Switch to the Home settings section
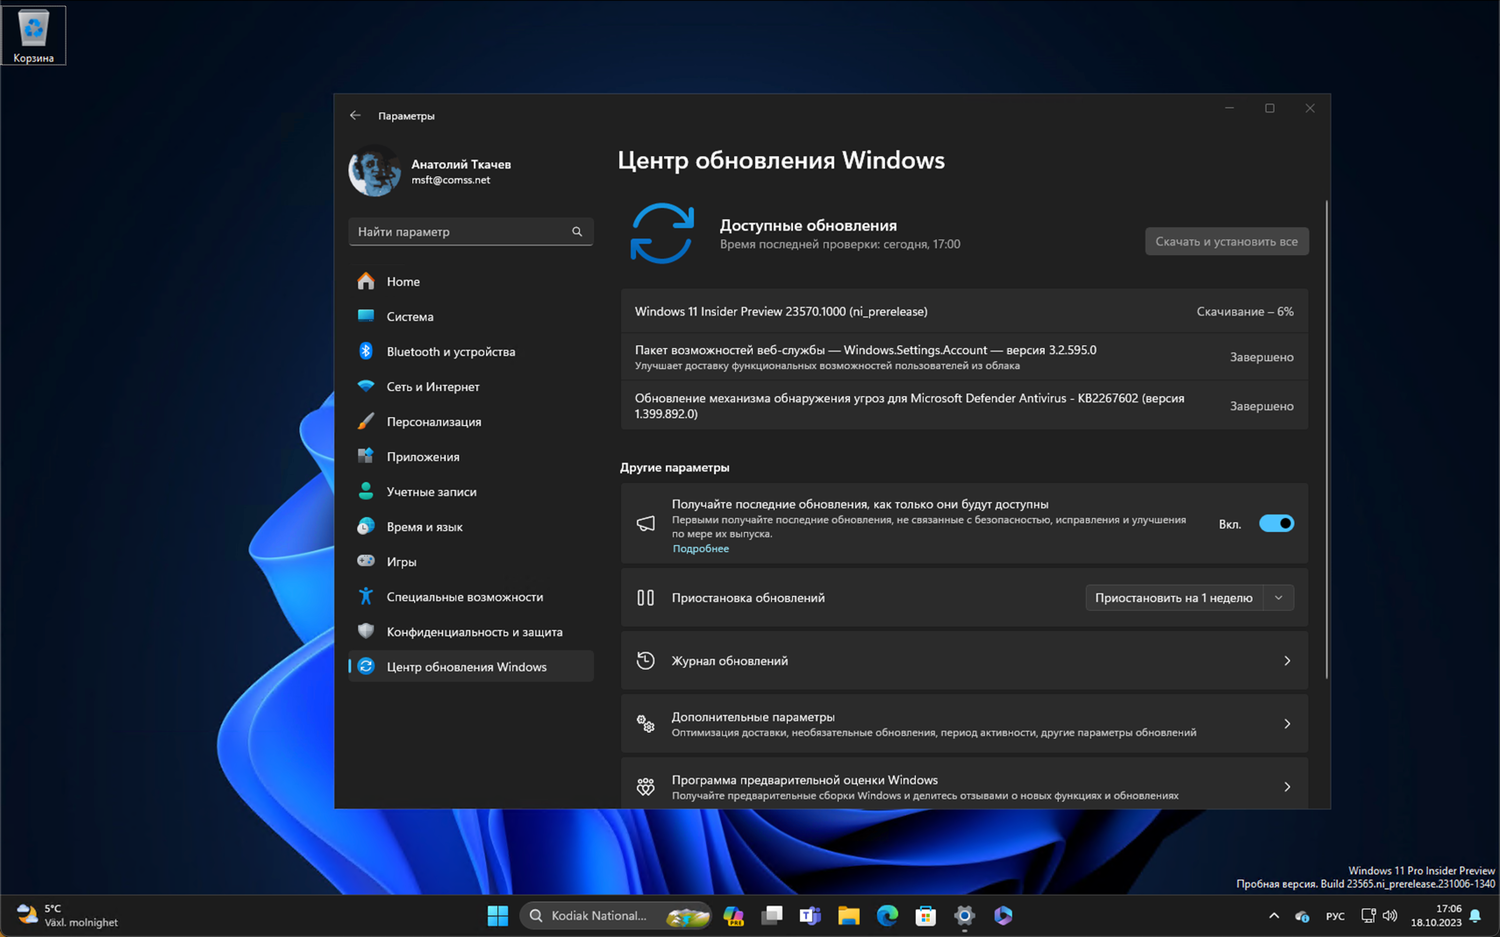 (402, 281)
